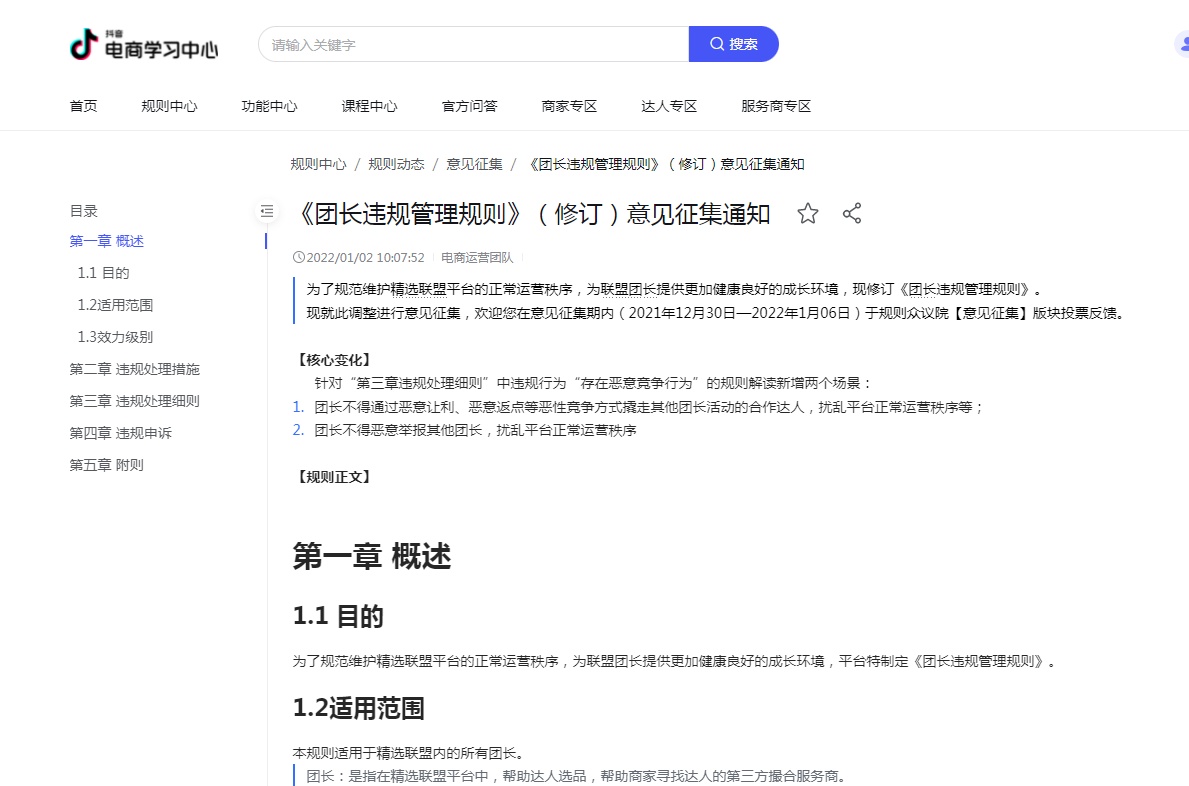
Task: Click the collapse table-of-contents icon above the sidebar
Action: pyautogui.click(x=266, y=212)
